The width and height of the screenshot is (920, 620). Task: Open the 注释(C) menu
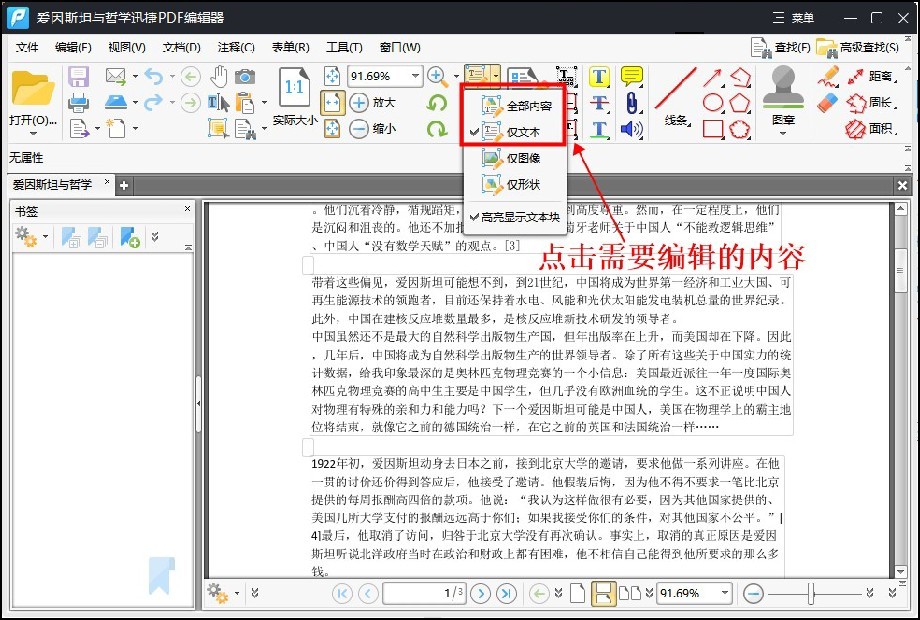point(234,46)
